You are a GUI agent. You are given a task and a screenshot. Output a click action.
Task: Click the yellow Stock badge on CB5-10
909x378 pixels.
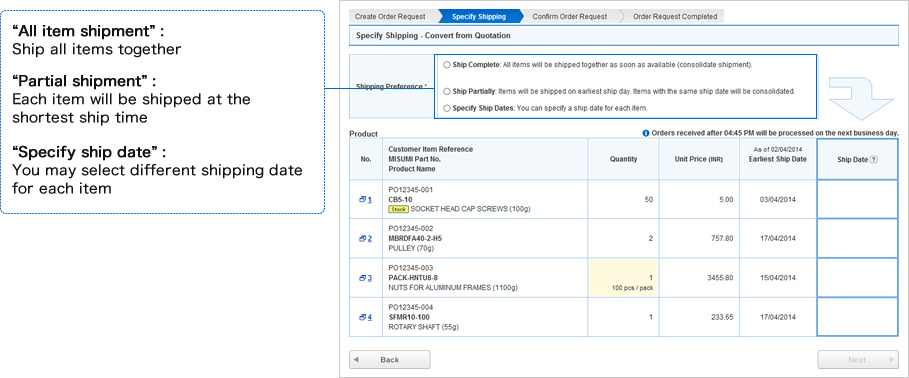point(398,209)
